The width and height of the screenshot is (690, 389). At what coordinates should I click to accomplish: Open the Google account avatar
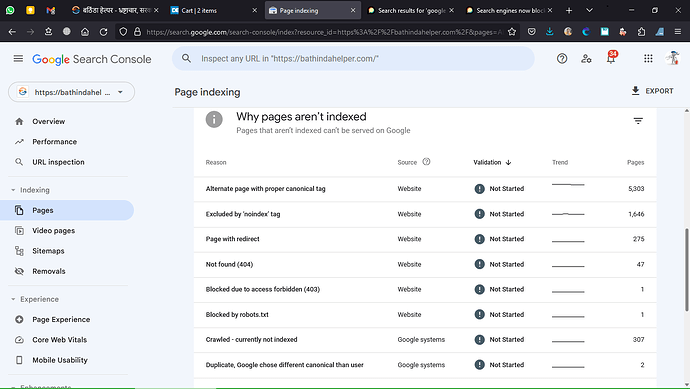pyautogui.click(x=672, y=58)
